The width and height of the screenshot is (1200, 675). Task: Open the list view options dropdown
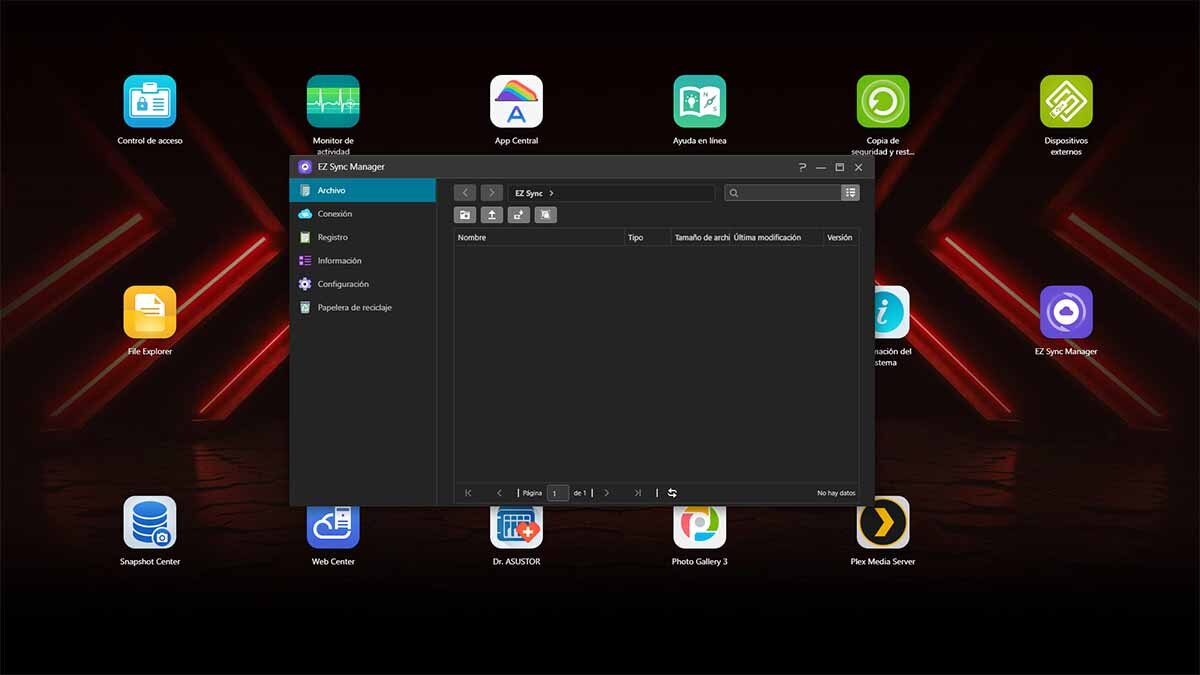851,193
